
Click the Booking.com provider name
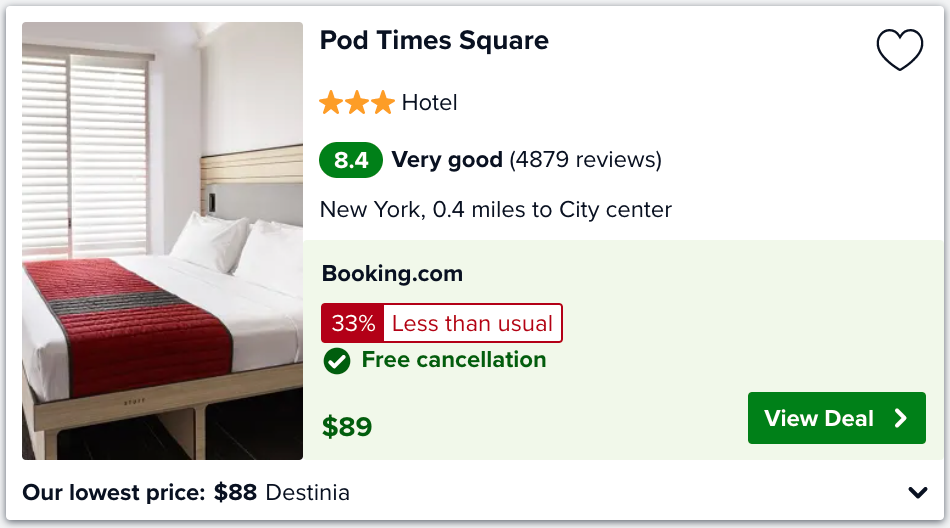click(x=392, y=273)
